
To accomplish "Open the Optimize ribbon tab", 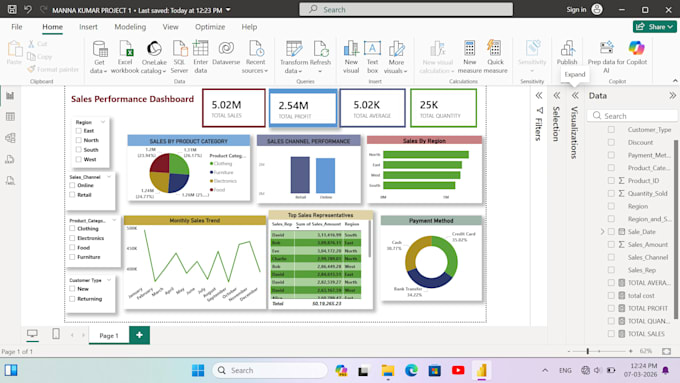I will coord(210,27).
